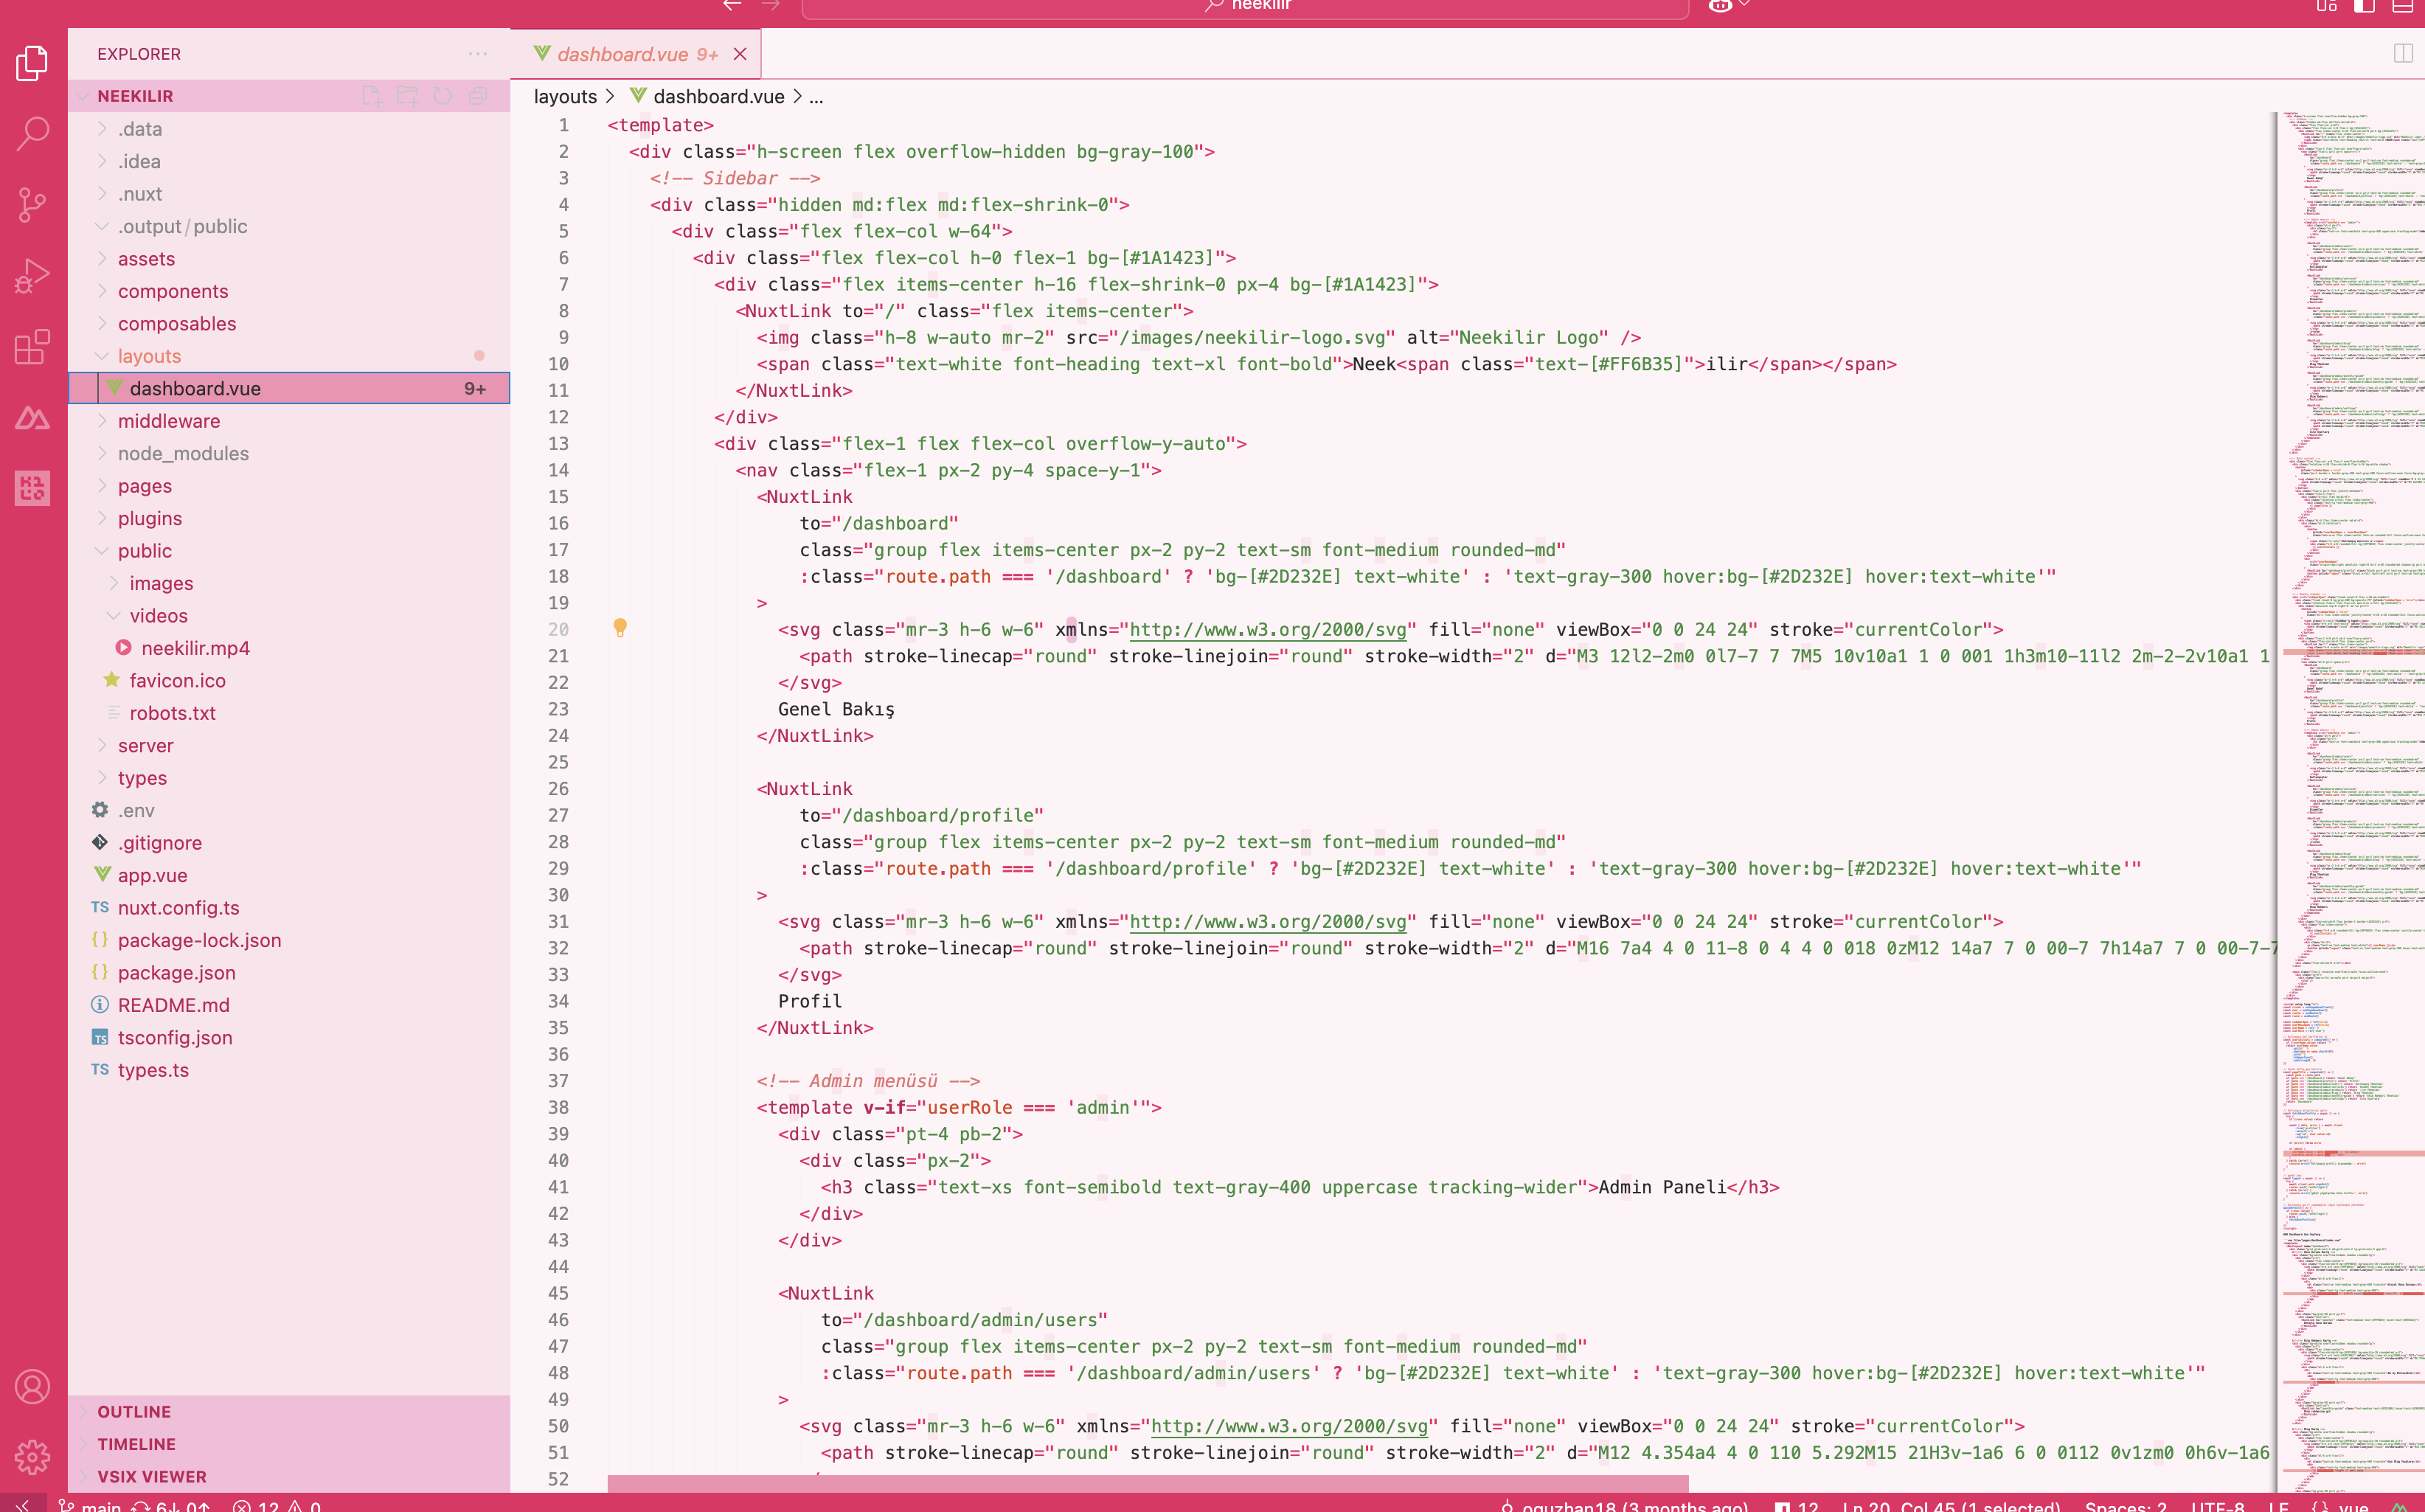Click the lightbulb code action icon
Viewport: 2425px width, 1512px height.
[620, 628]
